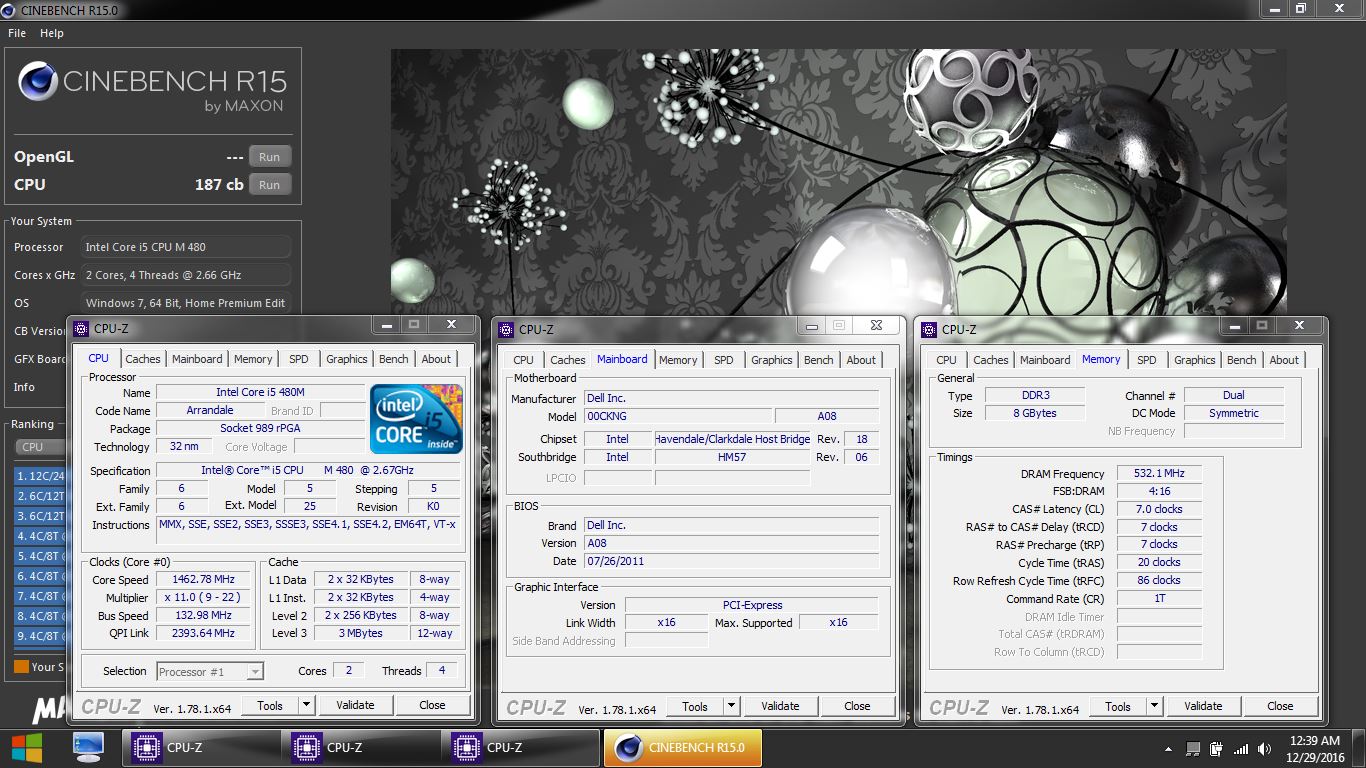Open Tools dropdown arrow in the CPU-Z CPU window

click(x=307, y=705)
